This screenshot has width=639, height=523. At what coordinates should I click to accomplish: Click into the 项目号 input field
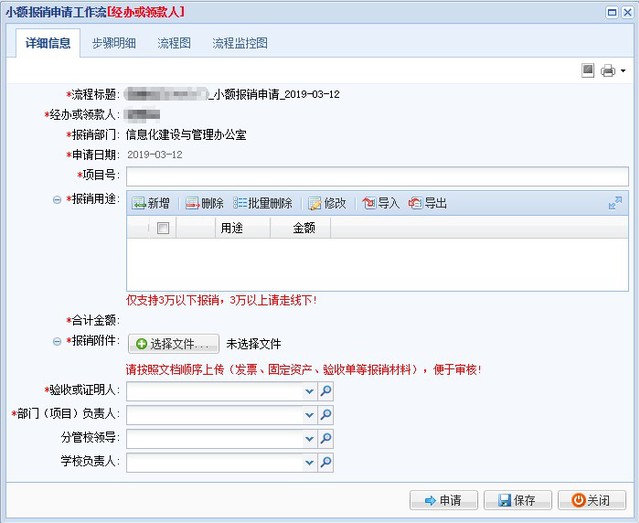(x=376, y=176)
